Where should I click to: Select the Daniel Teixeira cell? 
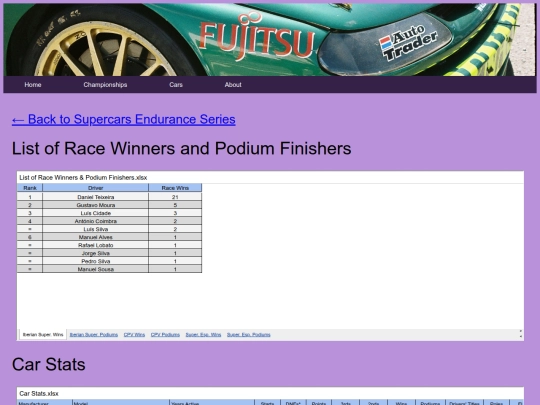click(x=96, y=197)
